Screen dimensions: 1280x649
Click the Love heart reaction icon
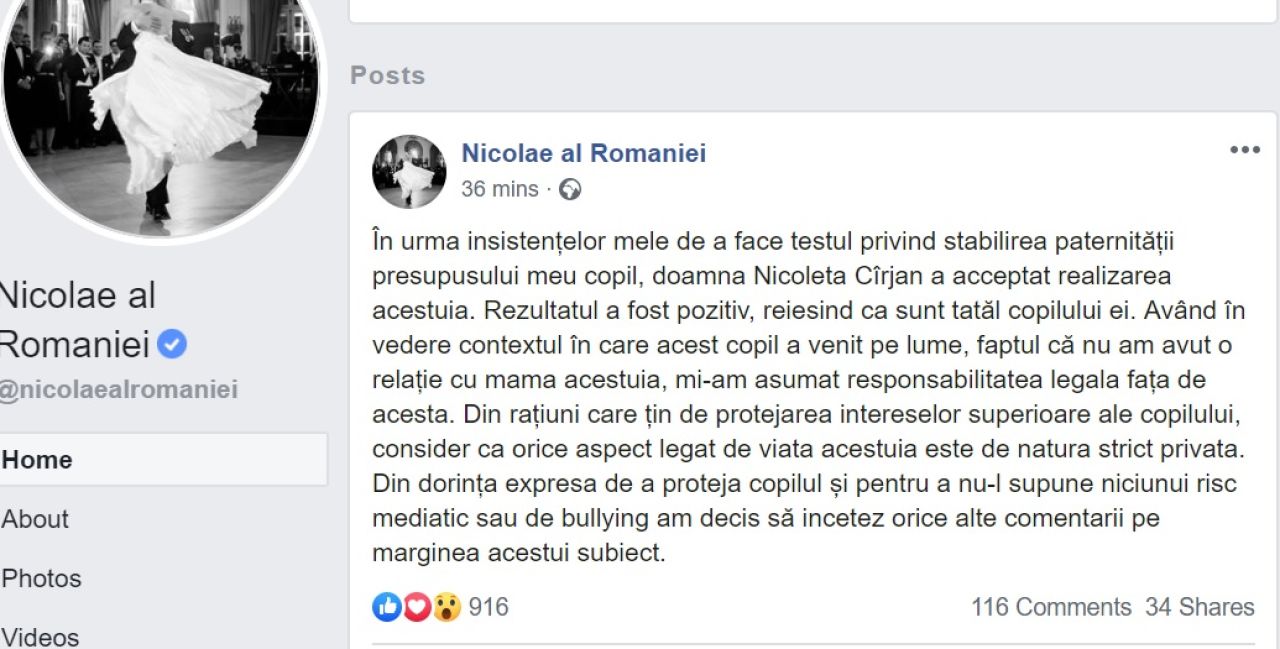(416, 606)
